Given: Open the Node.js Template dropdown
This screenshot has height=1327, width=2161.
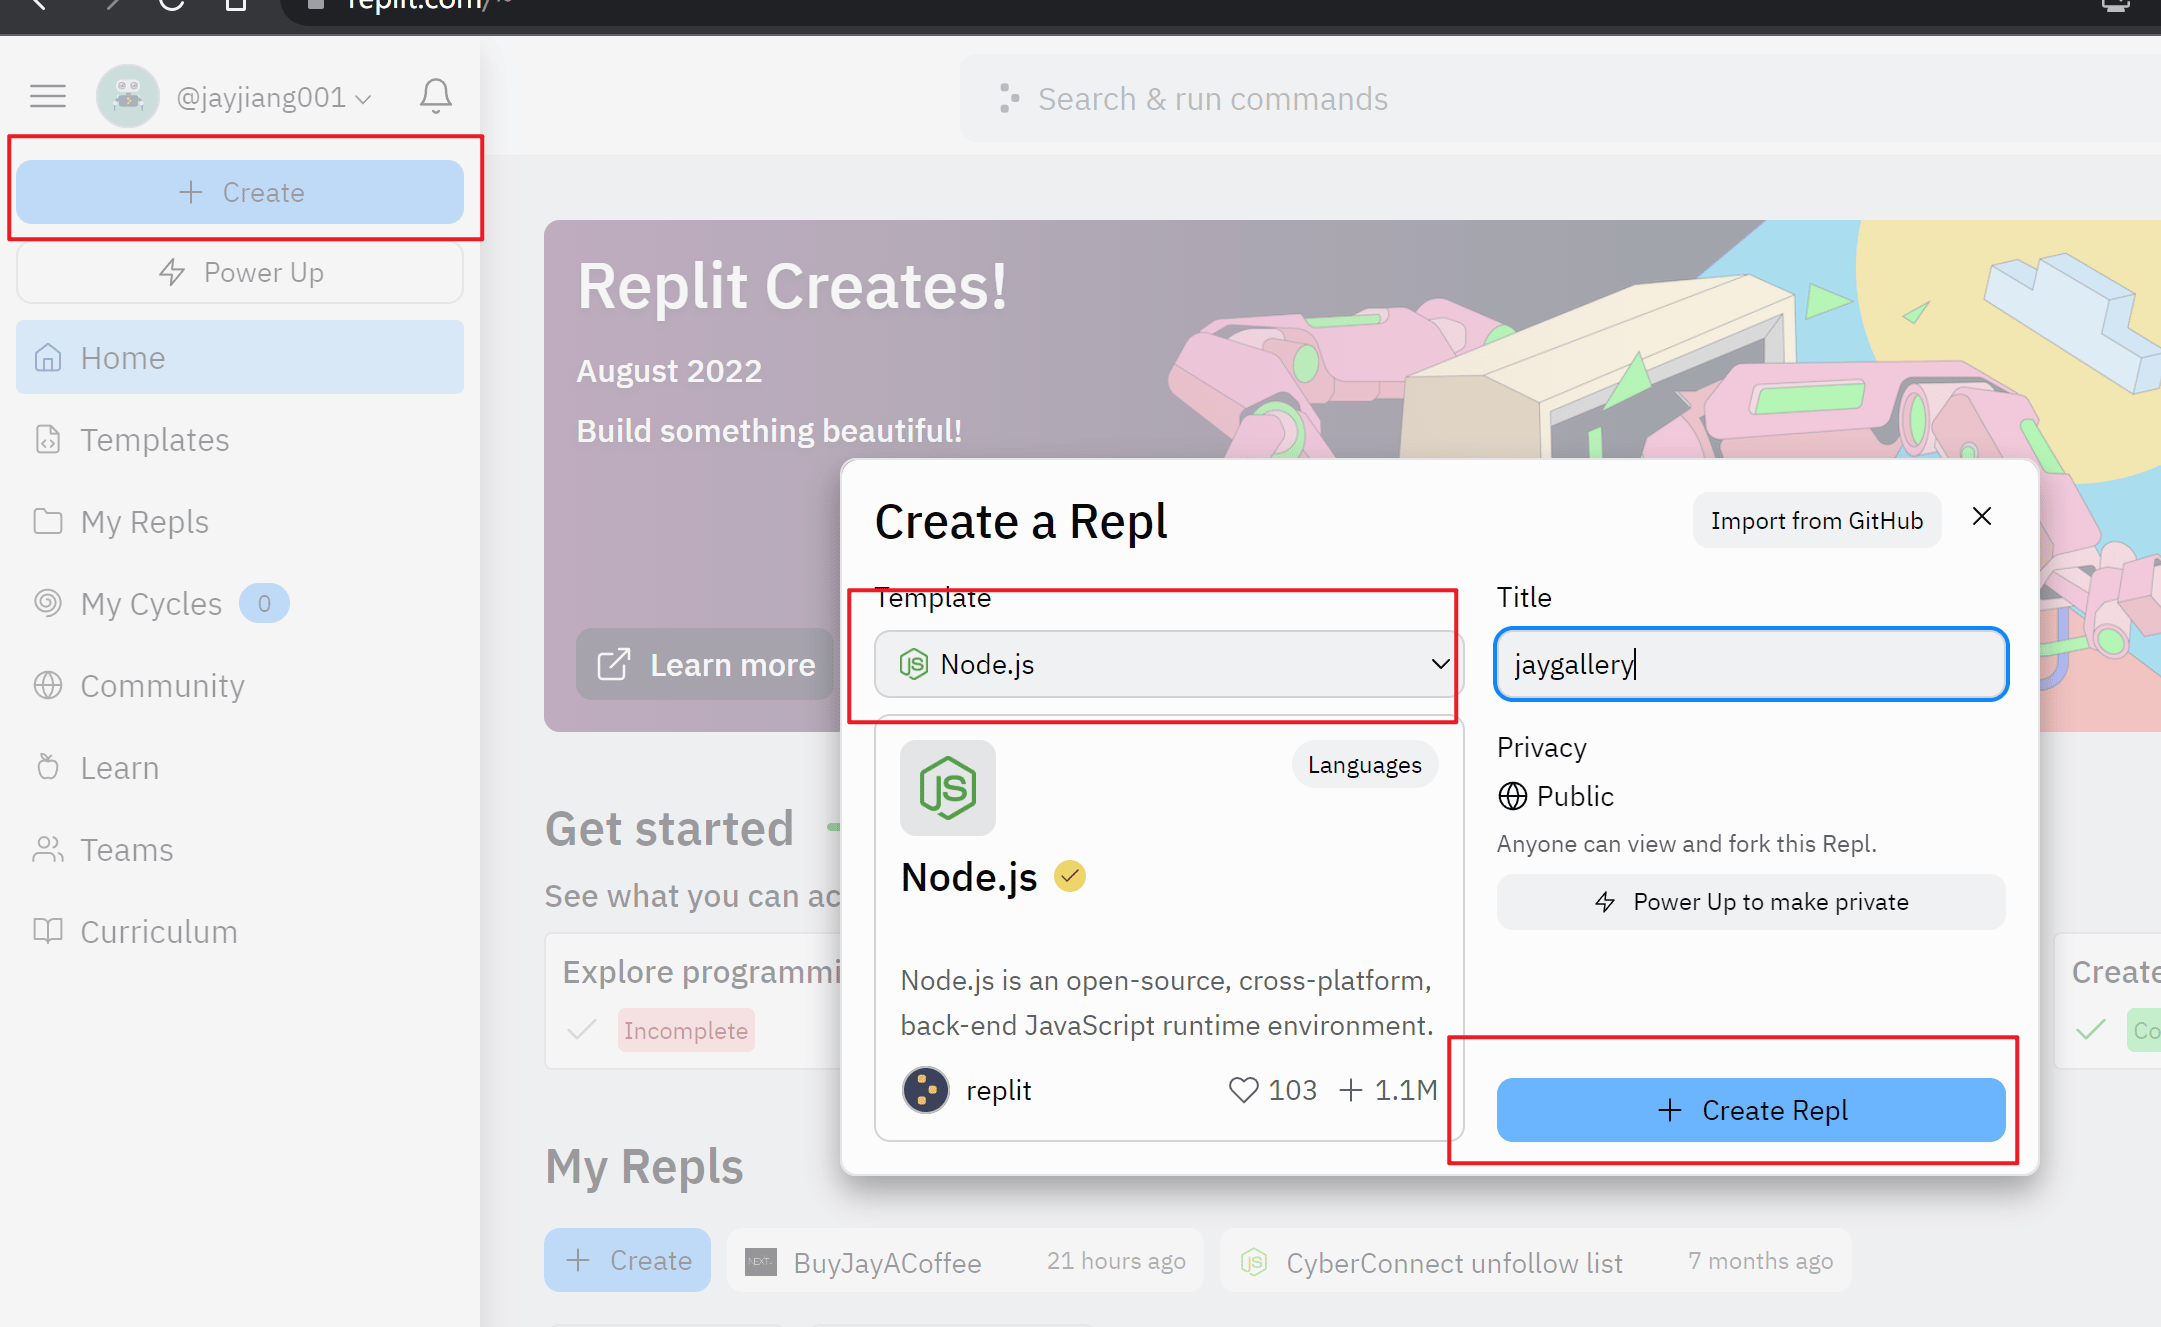Looking at the screenshot, I should 1167,664.
